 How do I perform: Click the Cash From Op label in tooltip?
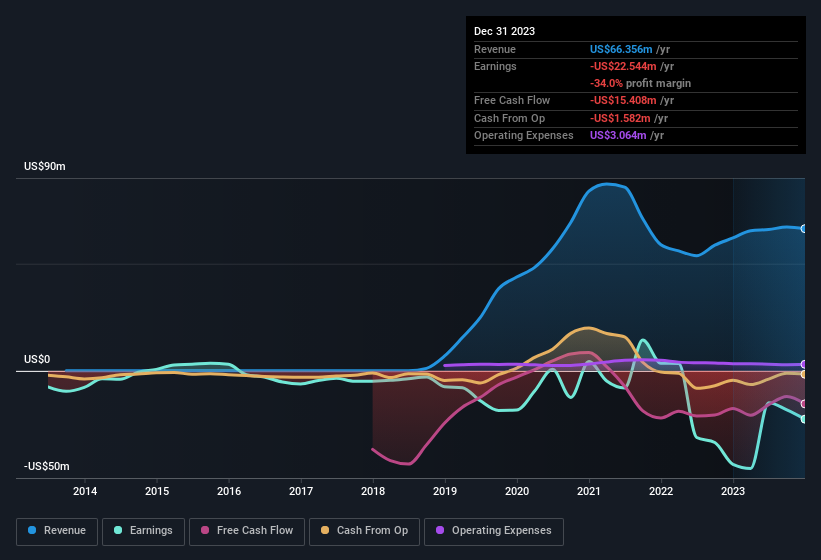509,118
